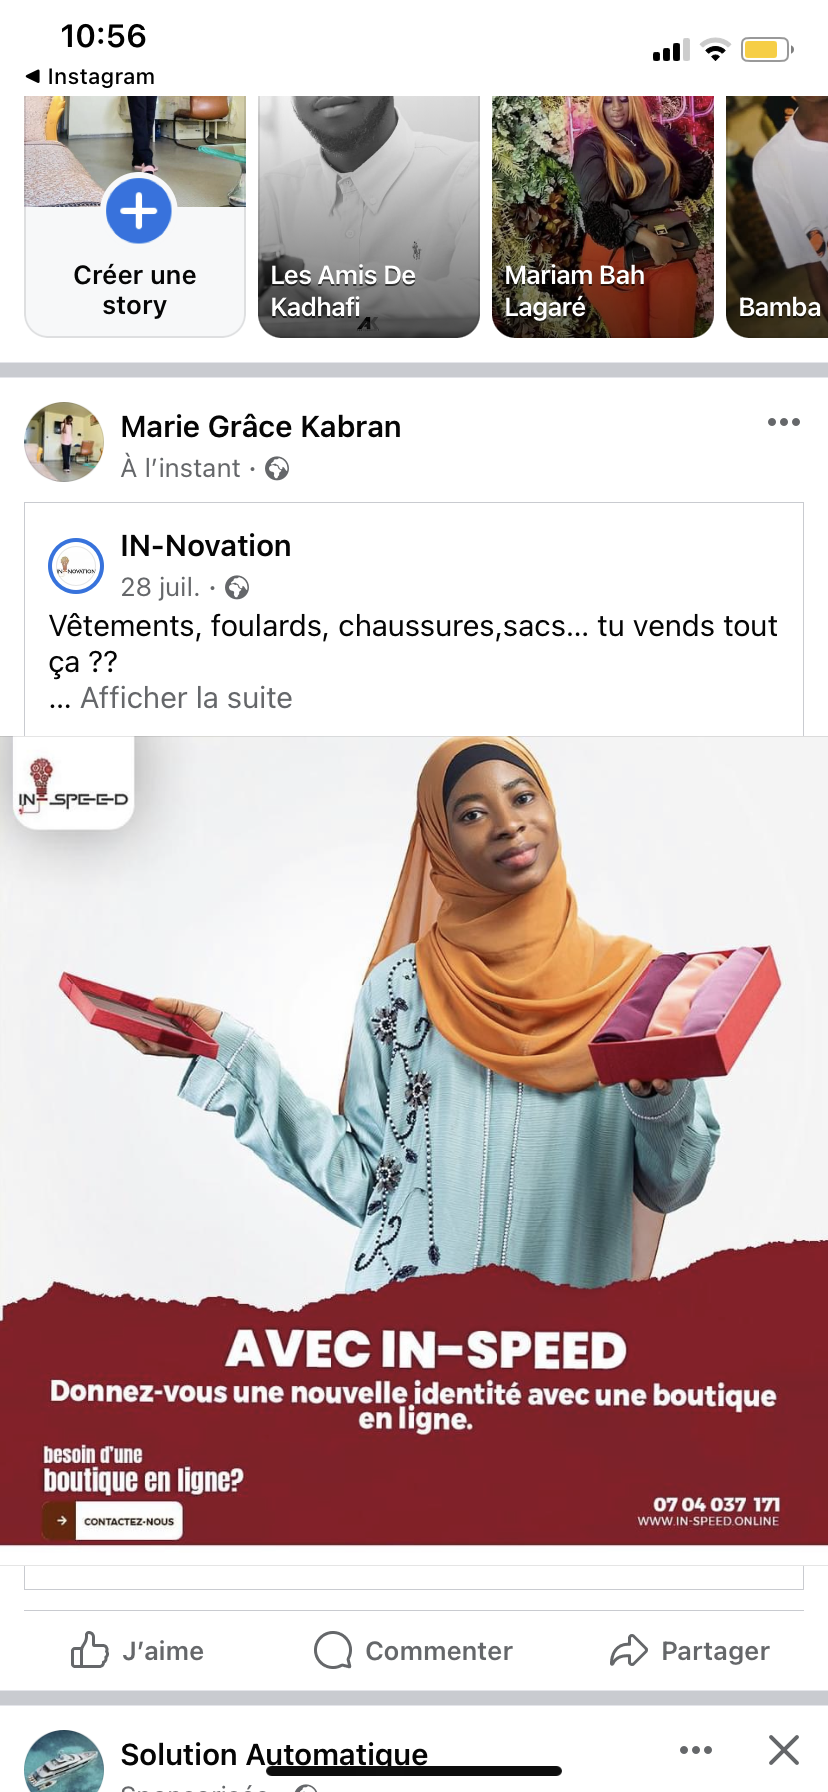Open the three-dot menu on Solution Automatique post
This screenshot has height=1792, width=828.
click(696, 1750)
